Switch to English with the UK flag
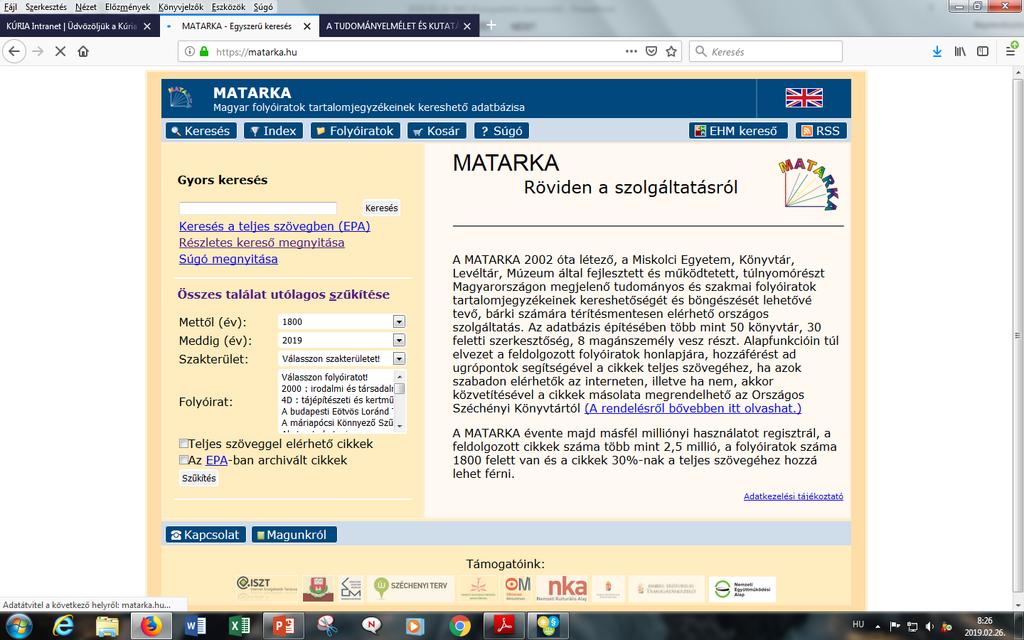This screenshot has width=1024, height=640. click(x=804, y=98)
